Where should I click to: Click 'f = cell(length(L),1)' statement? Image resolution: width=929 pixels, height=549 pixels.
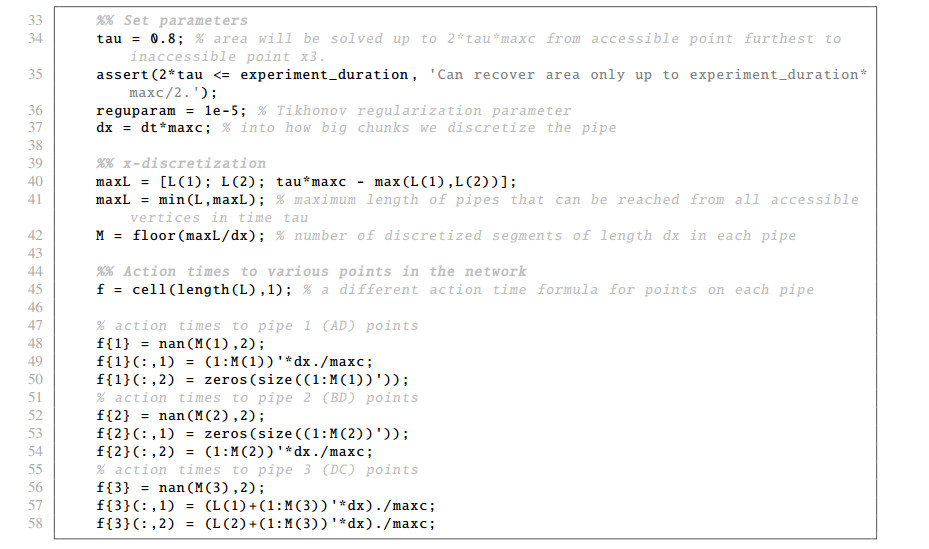(189, 290)
